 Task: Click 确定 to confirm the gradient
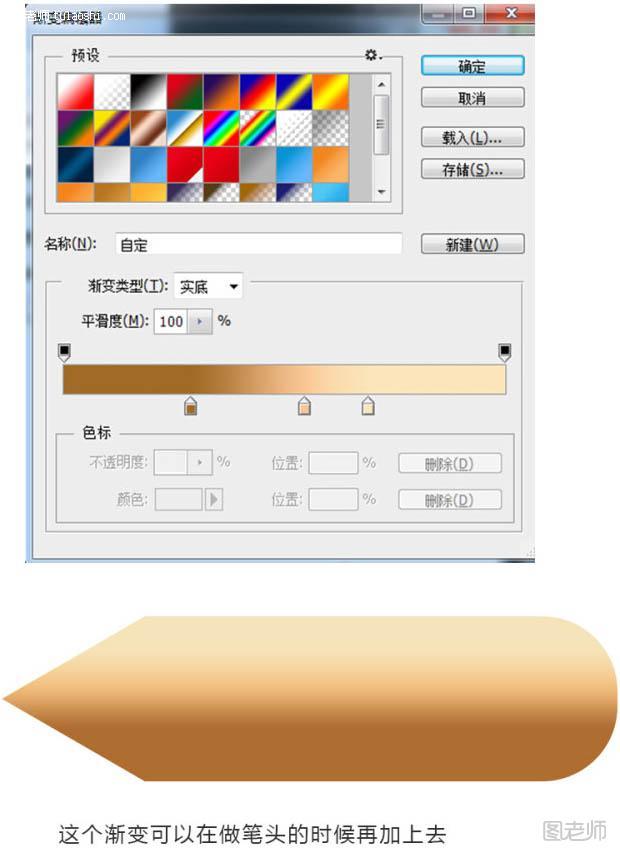(x=473, y=66)
